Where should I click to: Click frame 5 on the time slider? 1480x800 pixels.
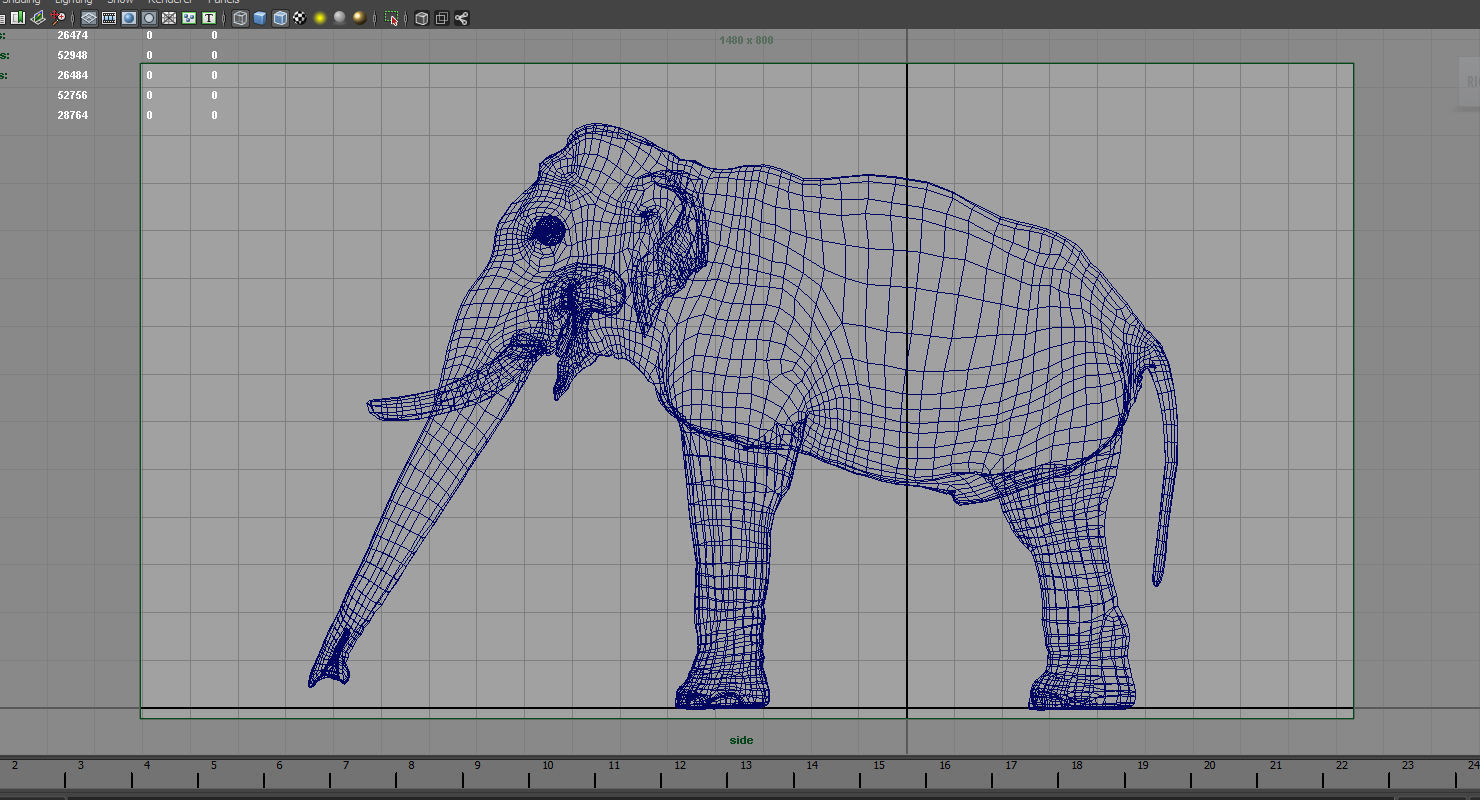point(213,766)
